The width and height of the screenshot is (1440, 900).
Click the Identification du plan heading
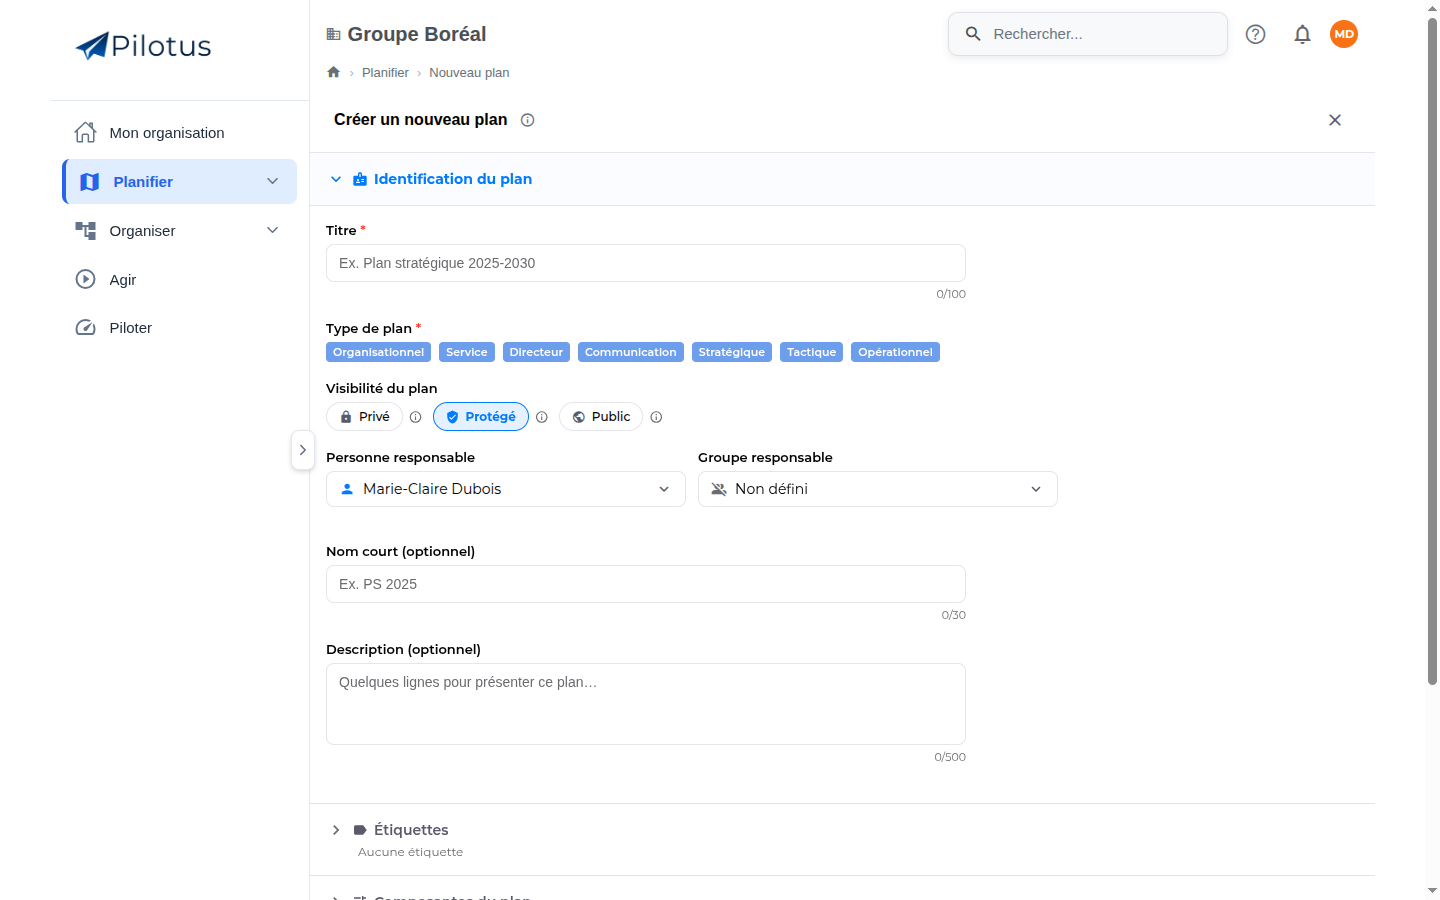453,179
